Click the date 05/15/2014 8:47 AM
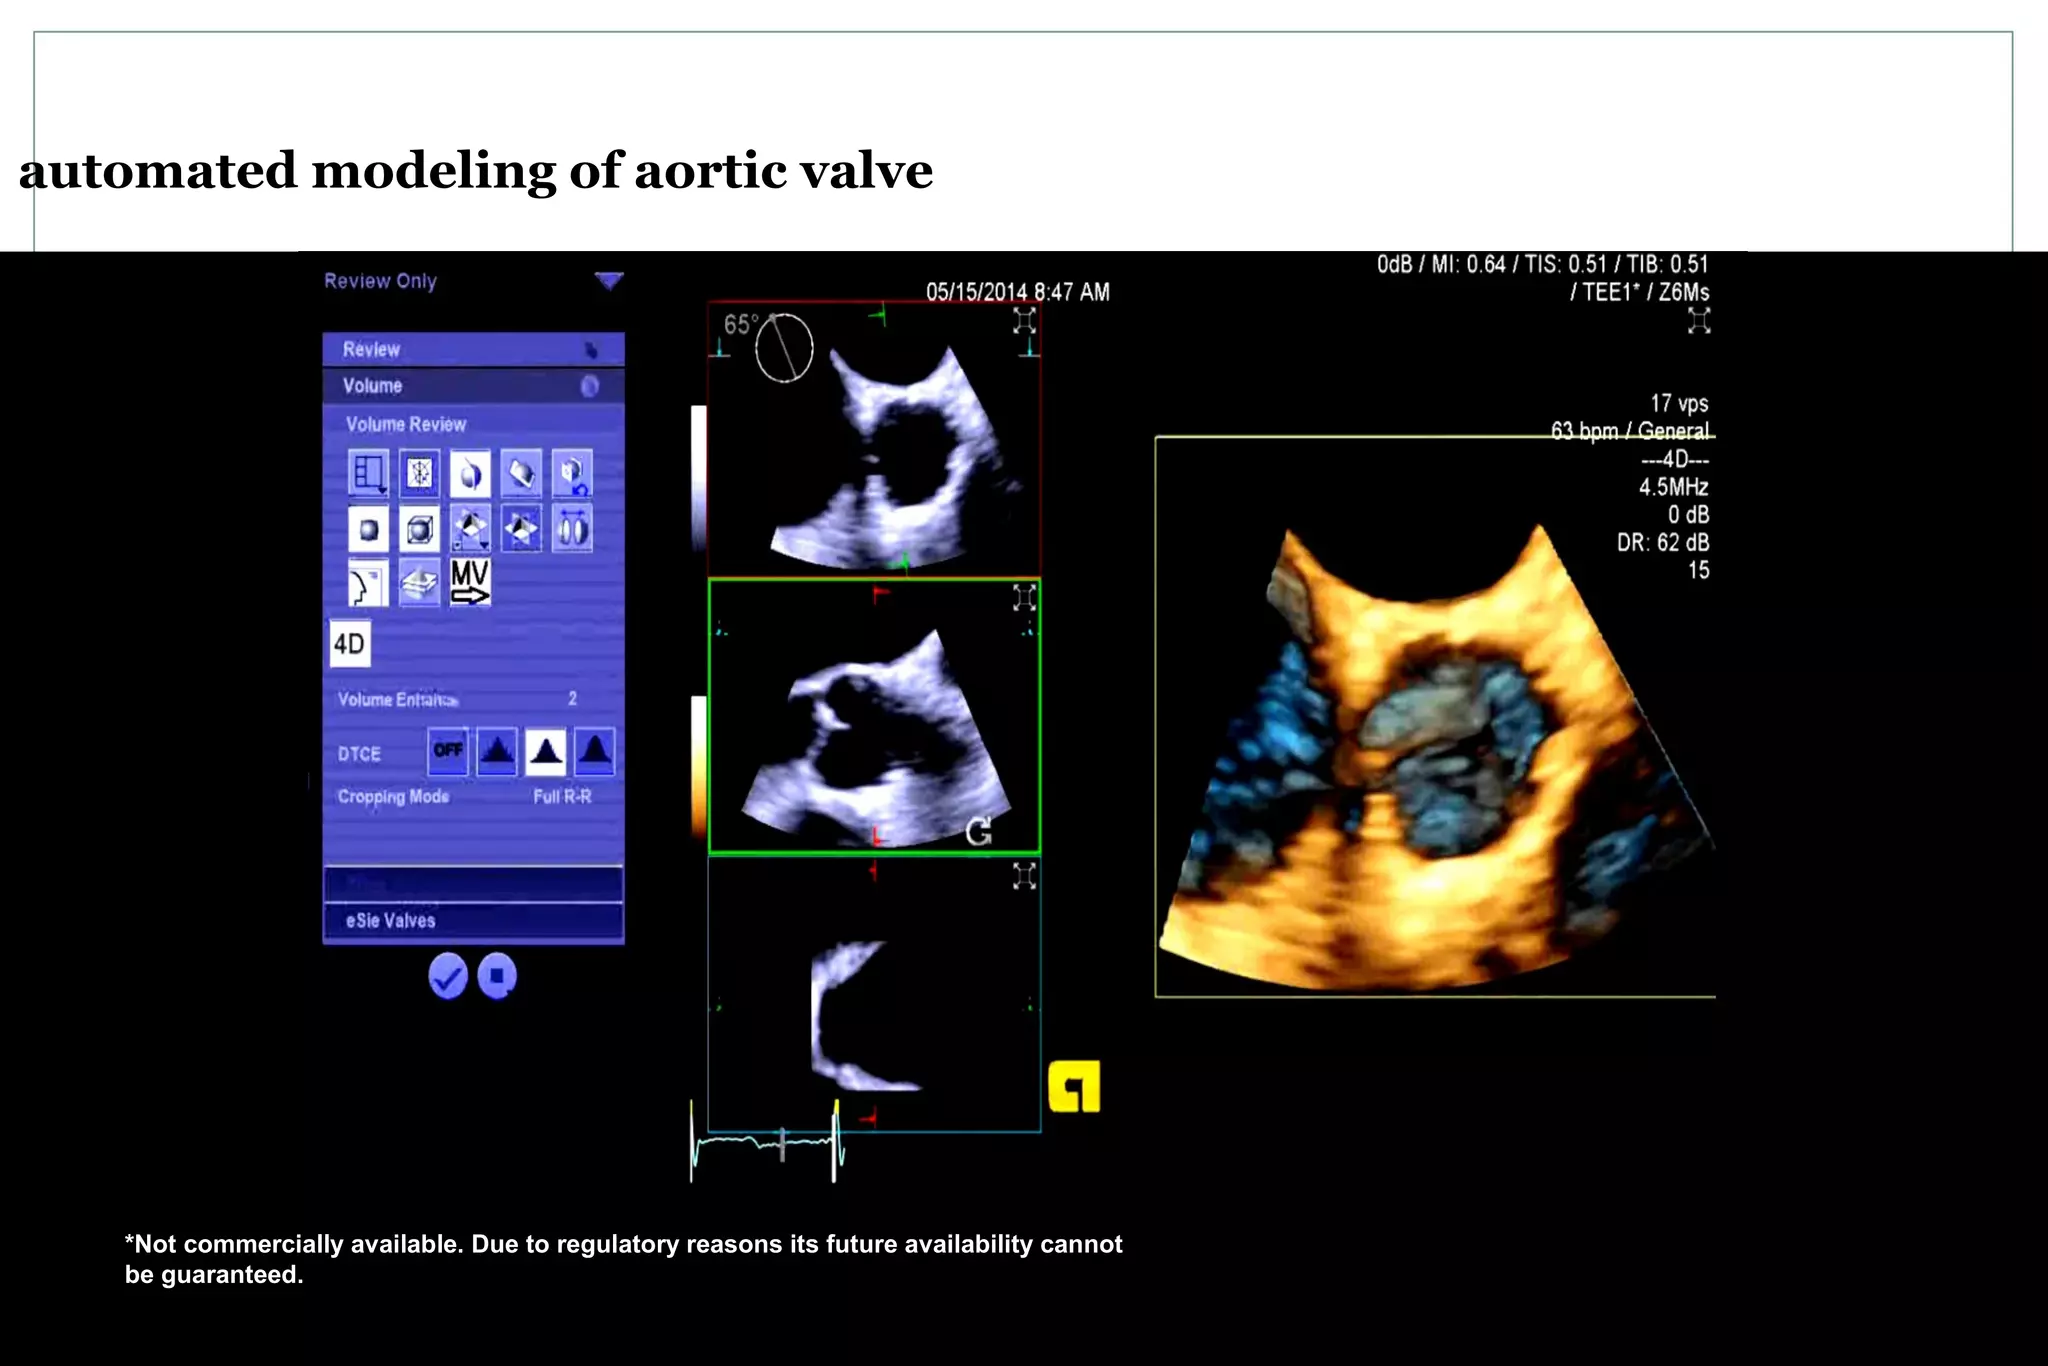Image resolution: width=2048 pixels, height=1366 pixels. click(x=1018, y=292)
